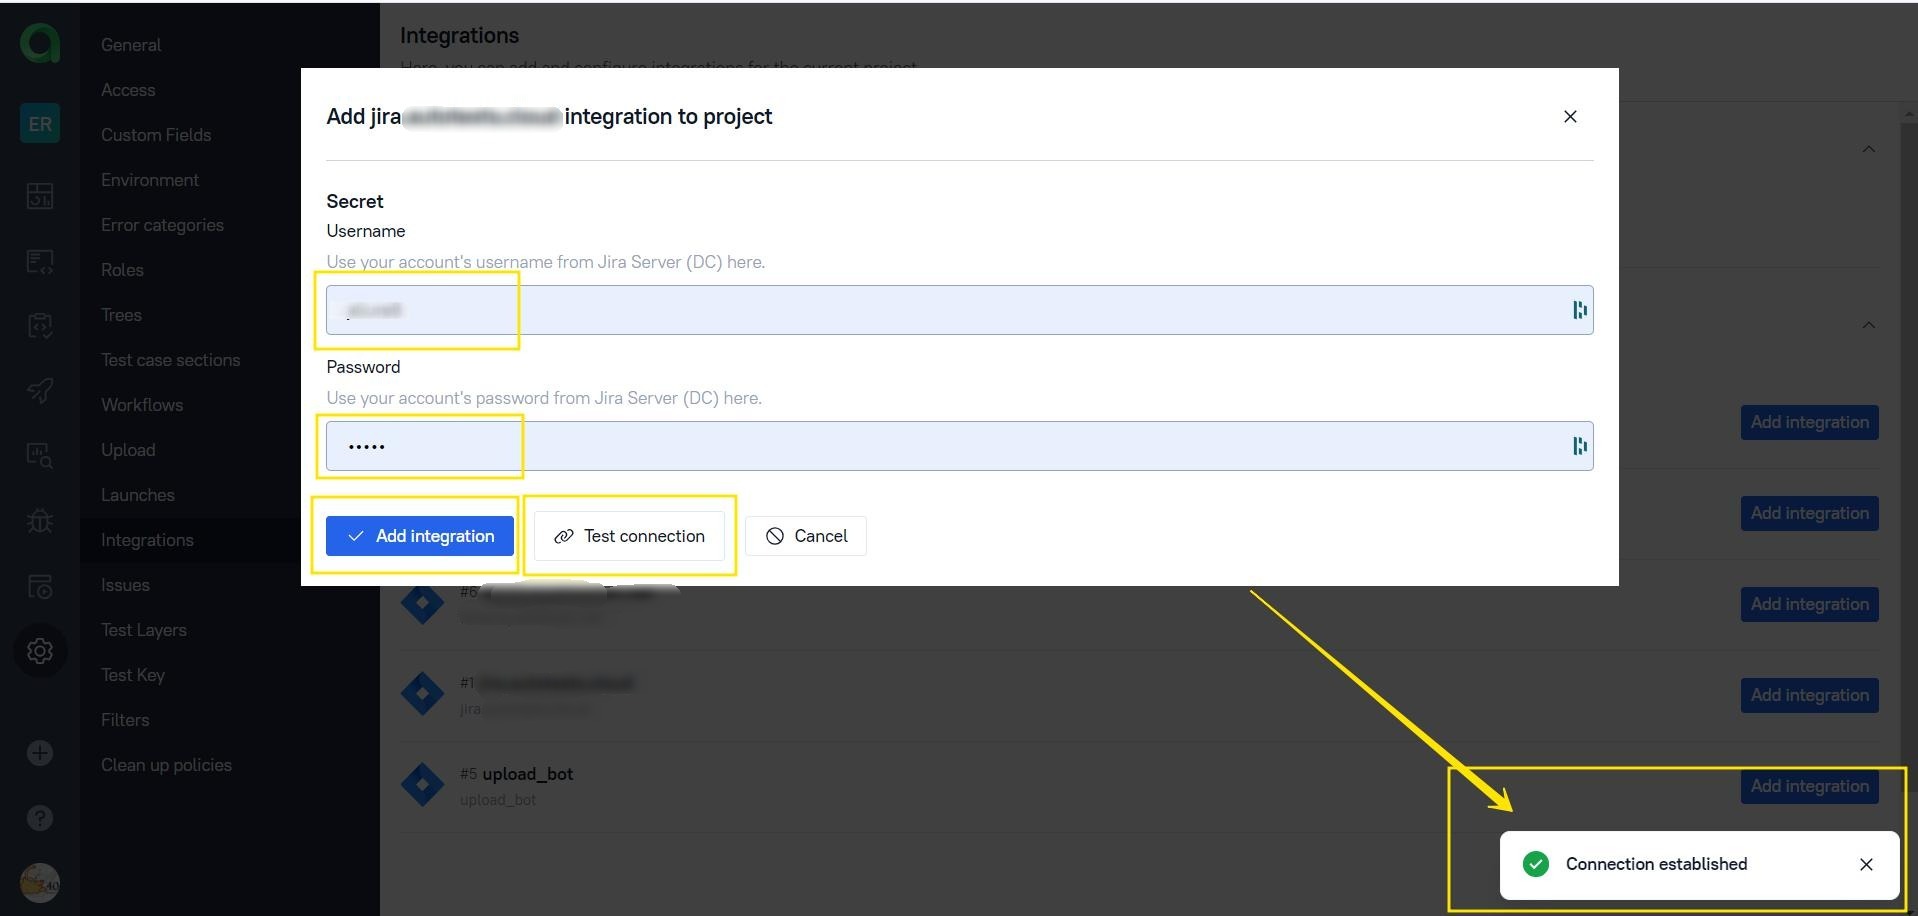Click the Jira icon of the #1 row

[x=422, y=694]
